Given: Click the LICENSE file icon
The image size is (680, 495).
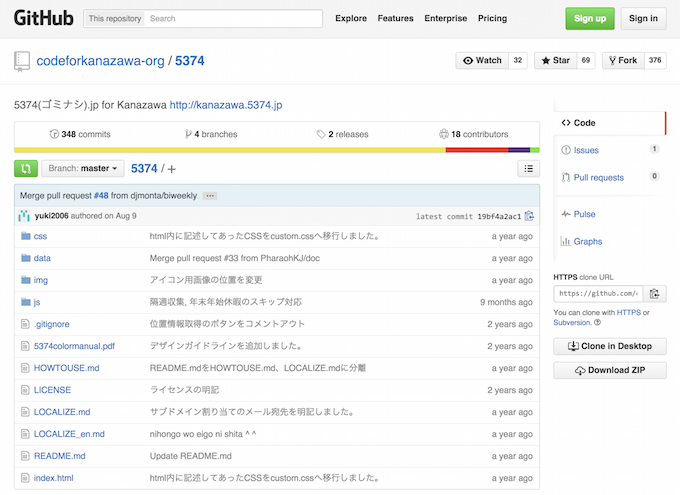Looking at the screenshot, I should [25, 390].
